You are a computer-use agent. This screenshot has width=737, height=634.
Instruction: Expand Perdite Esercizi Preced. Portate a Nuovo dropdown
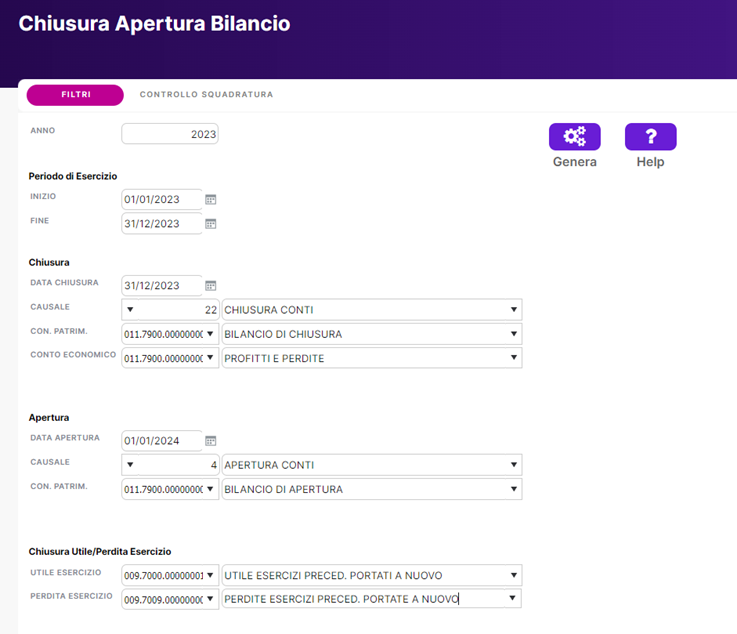pos(512,598)
